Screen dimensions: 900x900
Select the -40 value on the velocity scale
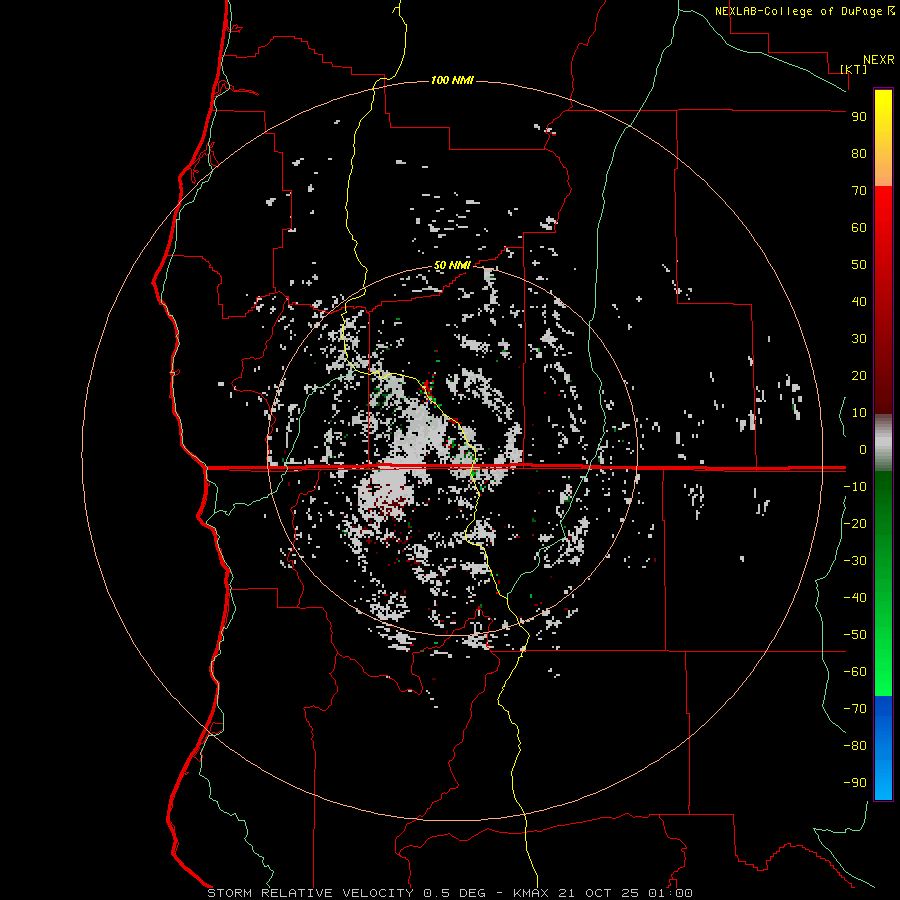[855, 598]
